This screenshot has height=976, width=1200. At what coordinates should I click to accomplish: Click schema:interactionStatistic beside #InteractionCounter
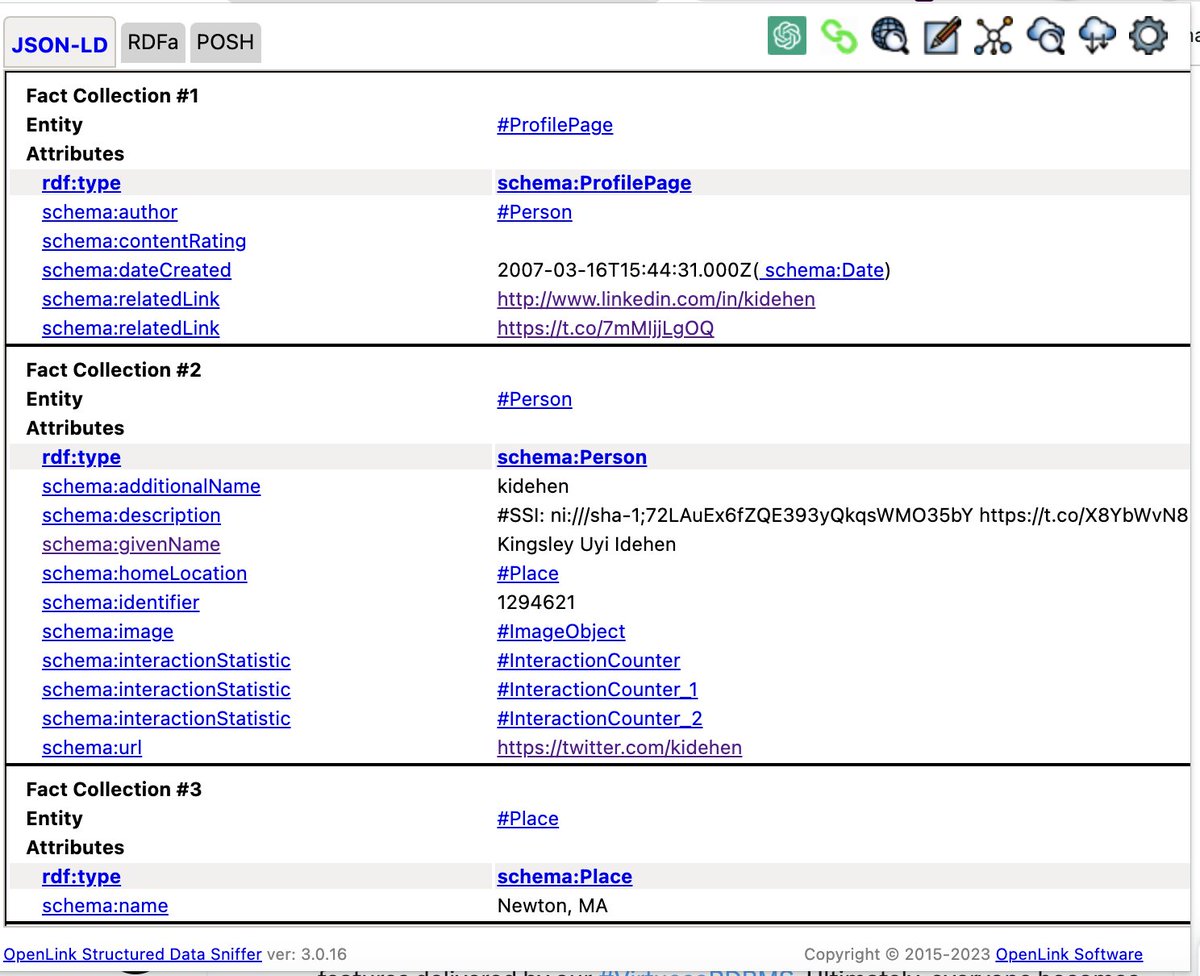pyautogui.click(x=166, y=660)
